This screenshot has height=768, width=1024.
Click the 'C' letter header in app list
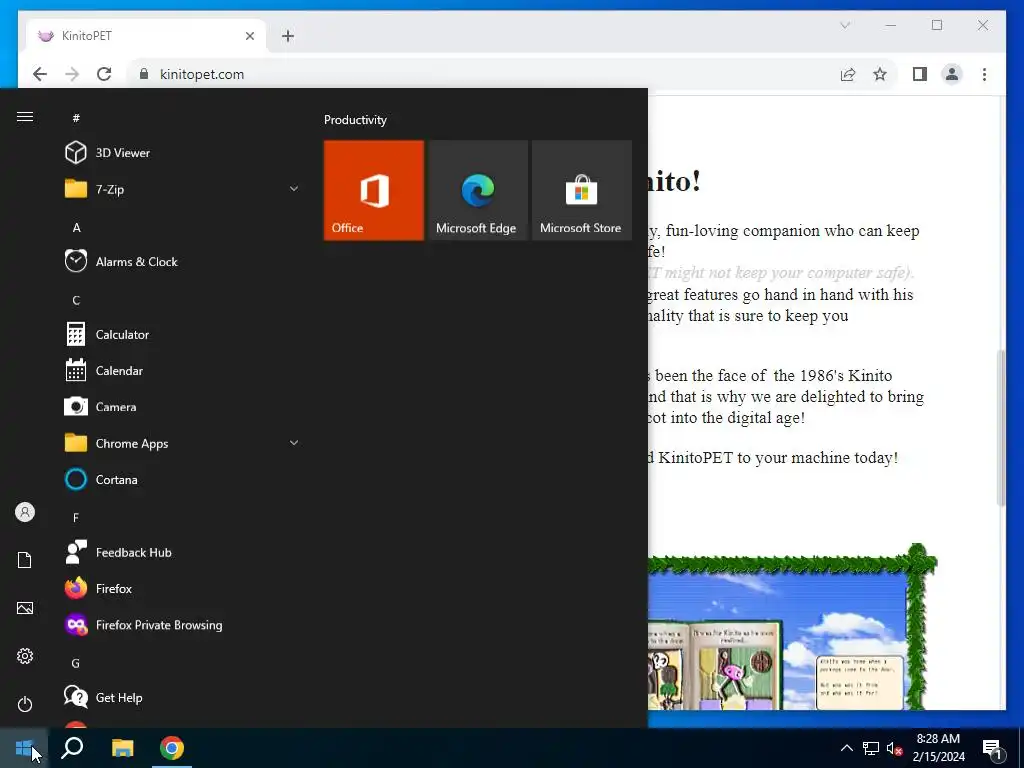click(76, 300)
